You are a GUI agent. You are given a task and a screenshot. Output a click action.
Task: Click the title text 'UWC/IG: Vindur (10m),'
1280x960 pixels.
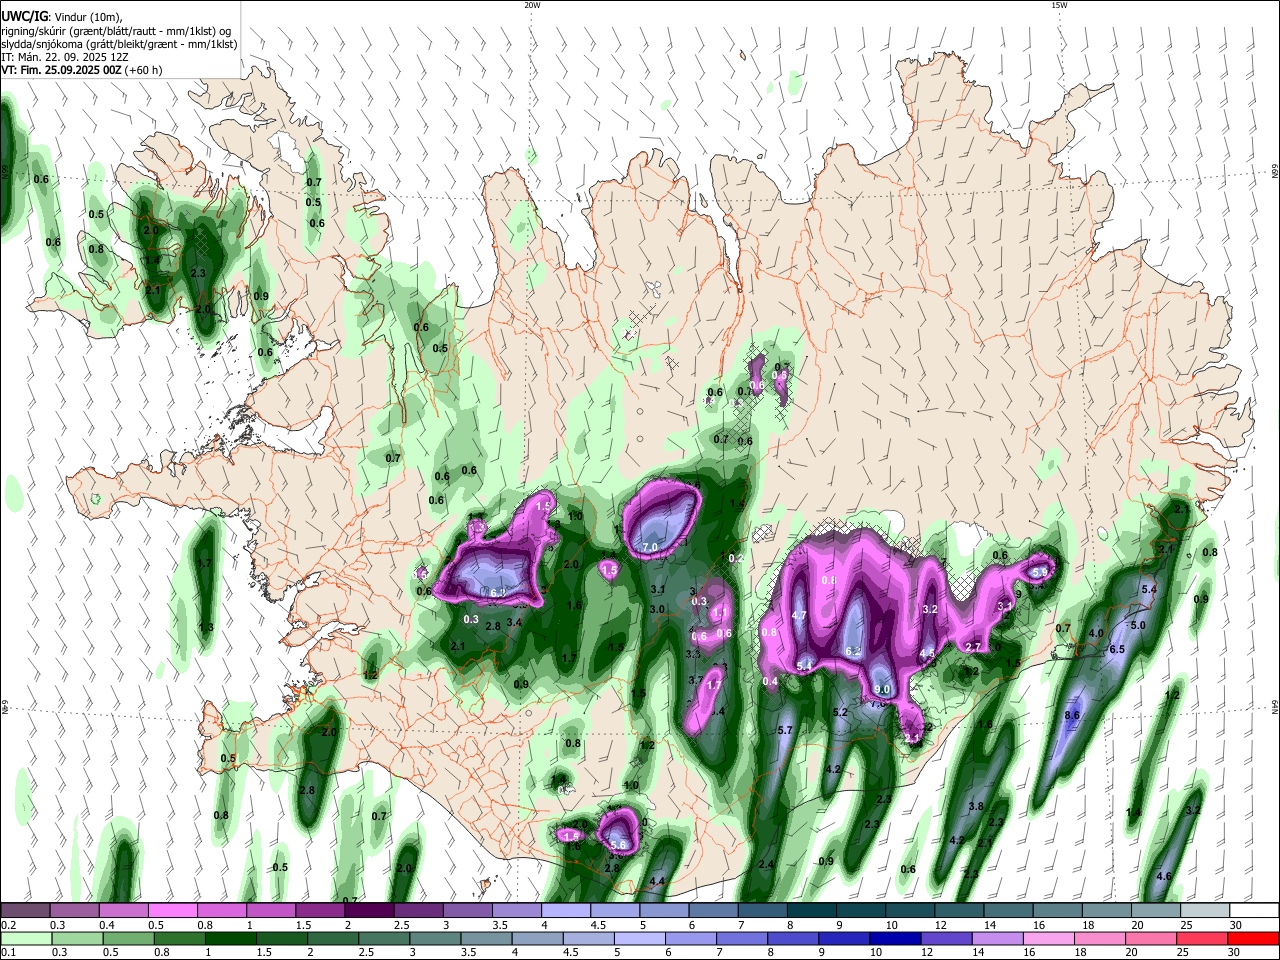[x=62, y=17]
